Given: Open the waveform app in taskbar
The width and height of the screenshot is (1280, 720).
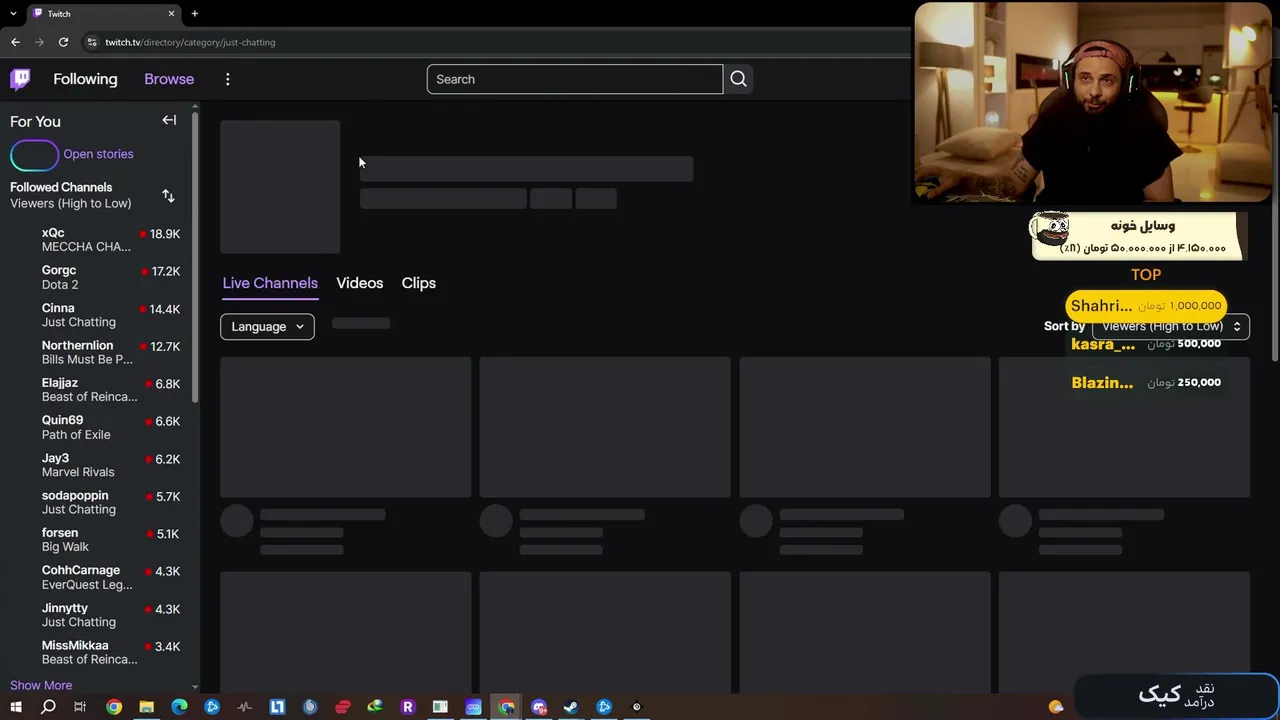Looking at the screenshot, I should [245, 707].
